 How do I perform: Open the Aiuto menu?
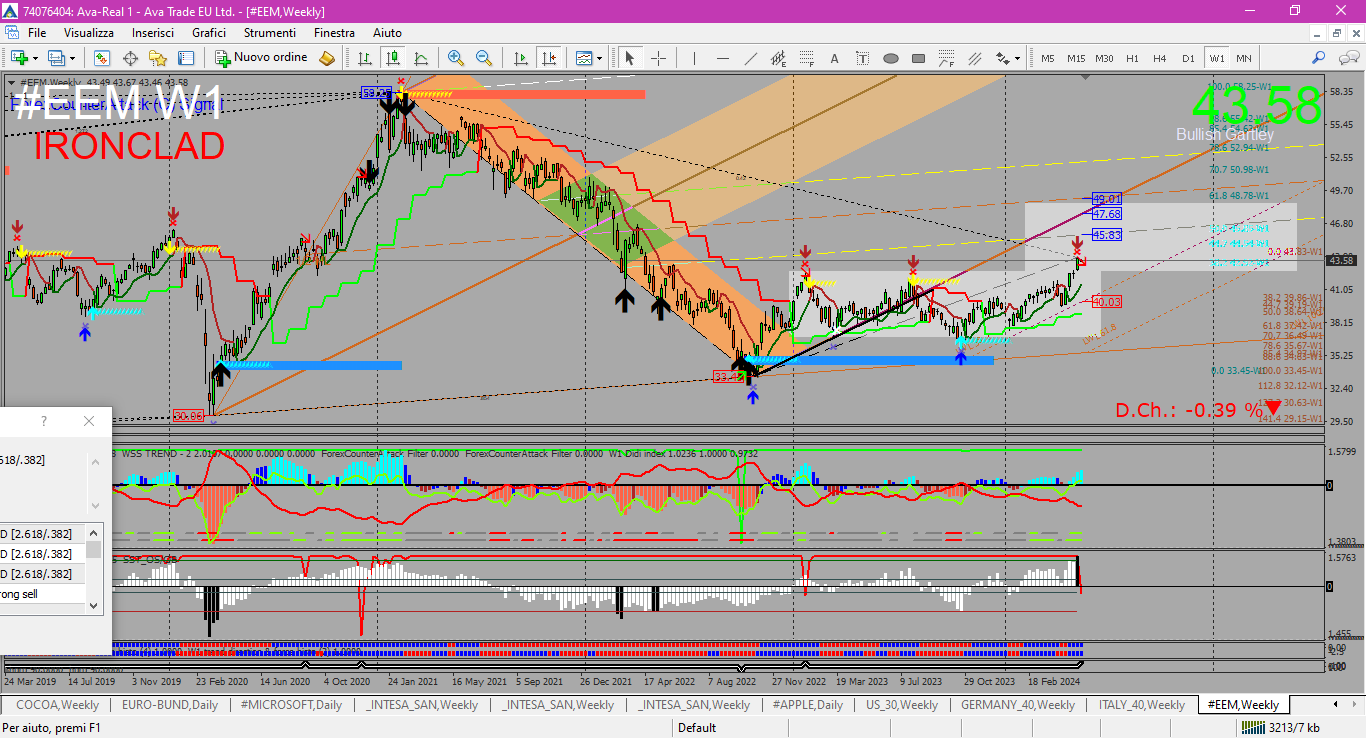[x=387, y=33]
